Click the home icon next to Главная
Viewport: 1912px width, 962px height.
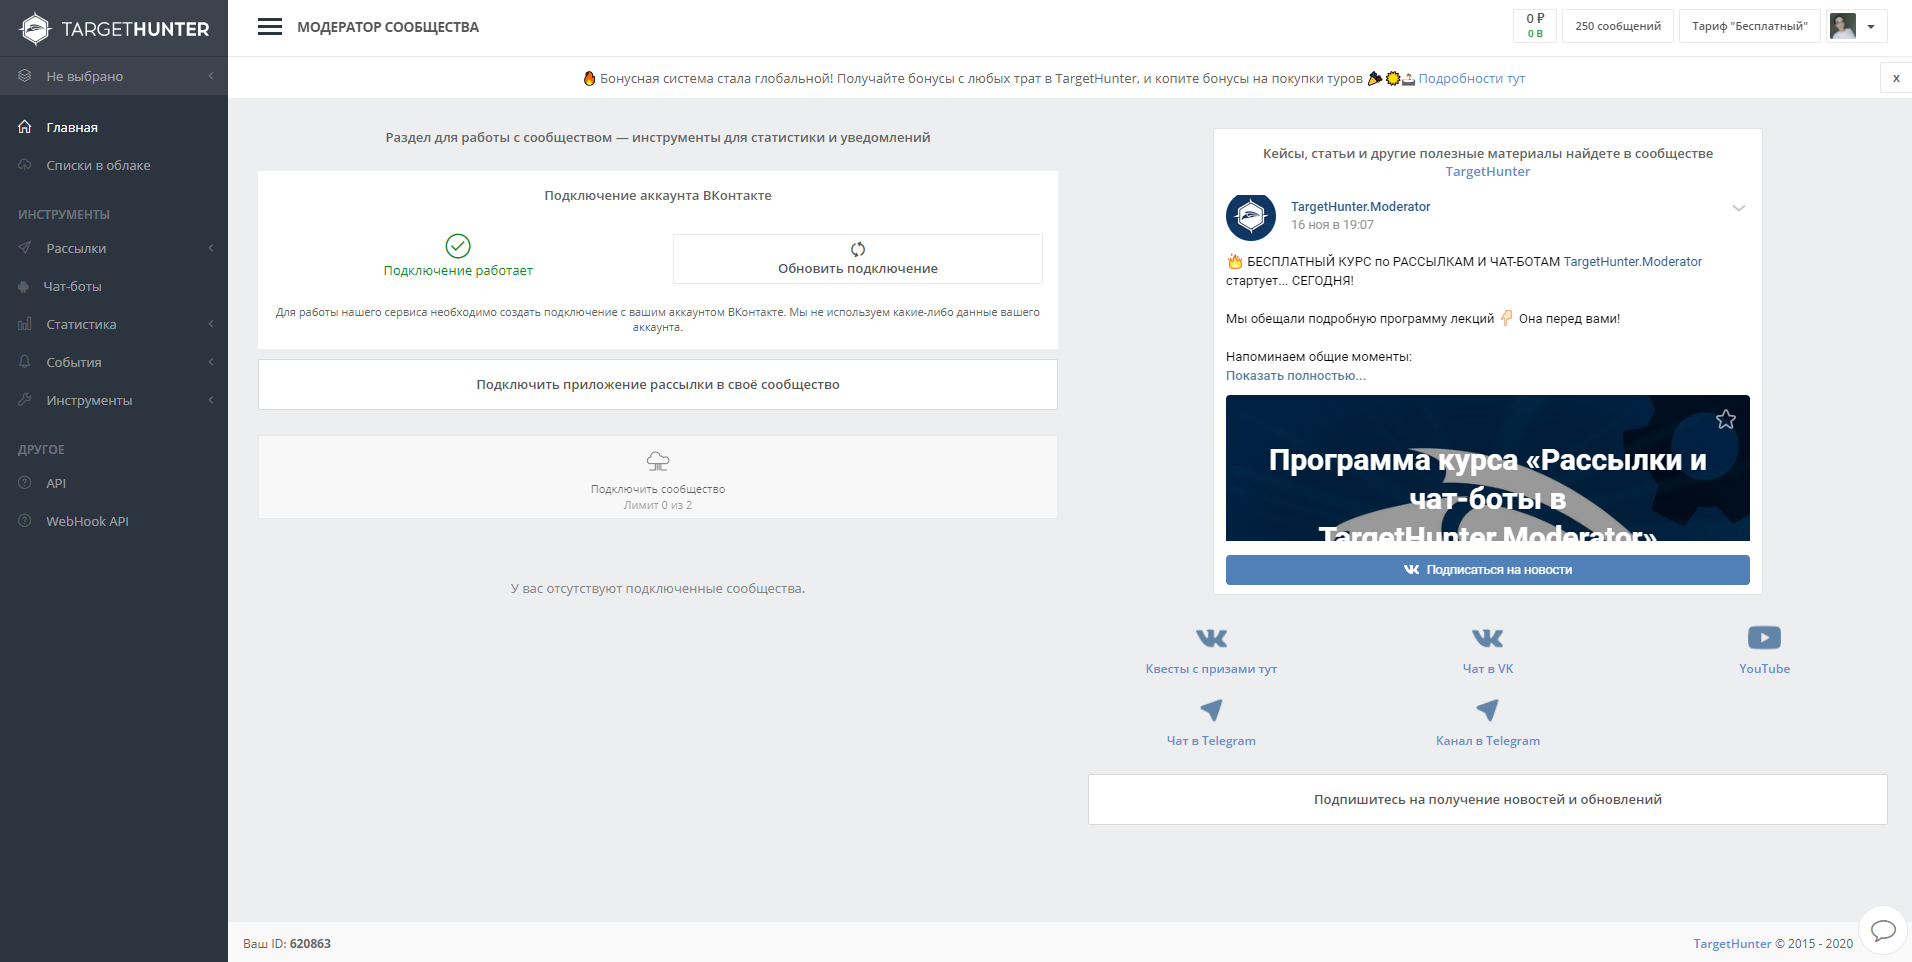[25, 127]
